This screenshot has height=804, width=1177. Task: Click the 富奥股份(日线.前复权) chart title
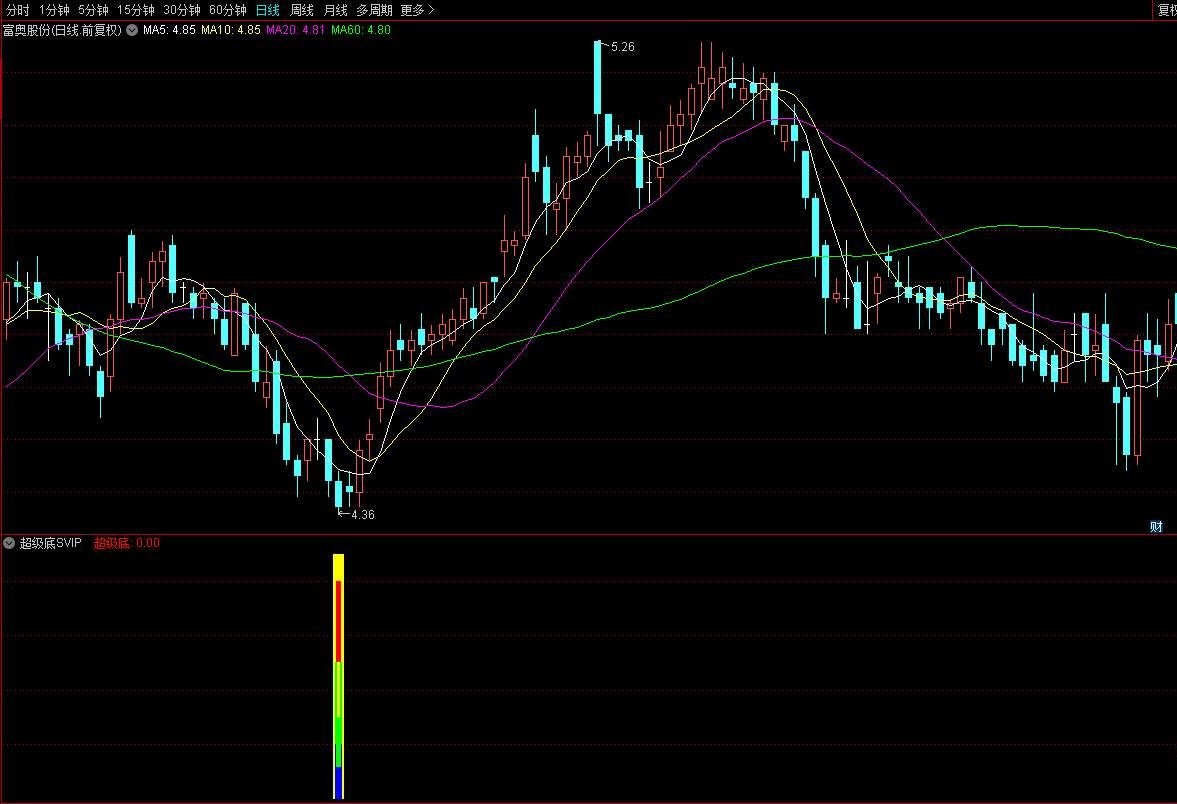pyautogui.click(x=62, y=30)
